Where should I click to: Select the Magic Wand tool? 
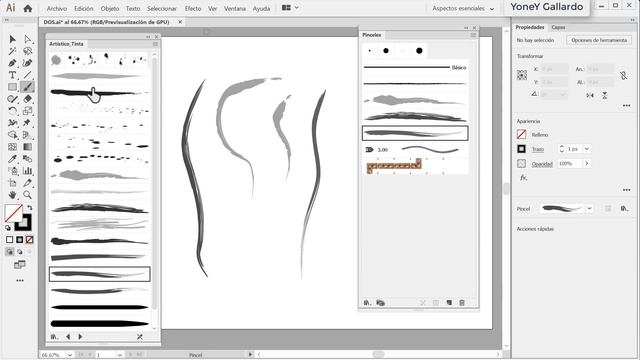[x=12, y=51]
